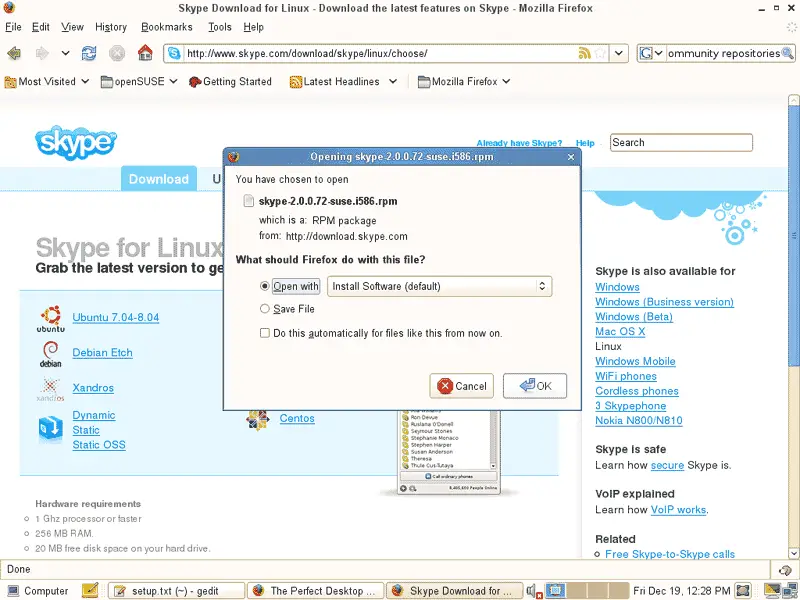Open the search engine selector dropdown
800x600 pixels.
(x=652, y=53)
